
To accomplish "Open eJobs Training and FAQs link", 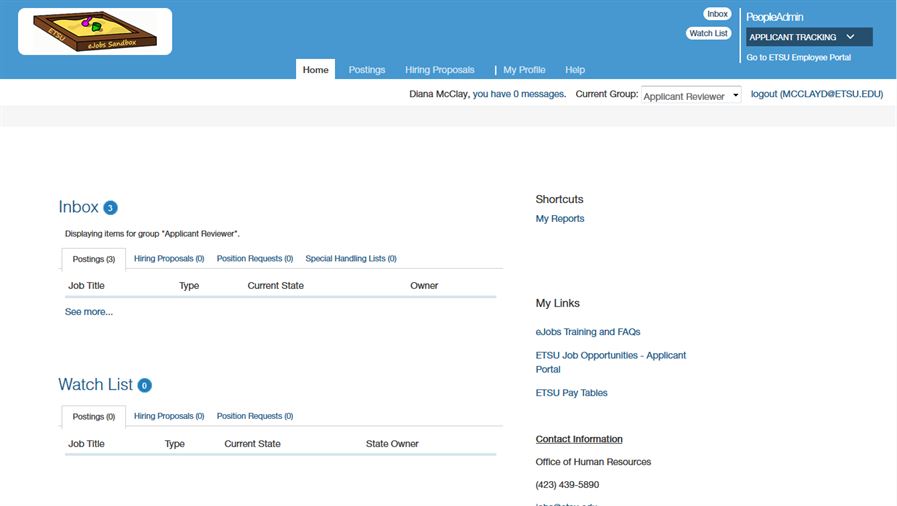I will point(588,332).
